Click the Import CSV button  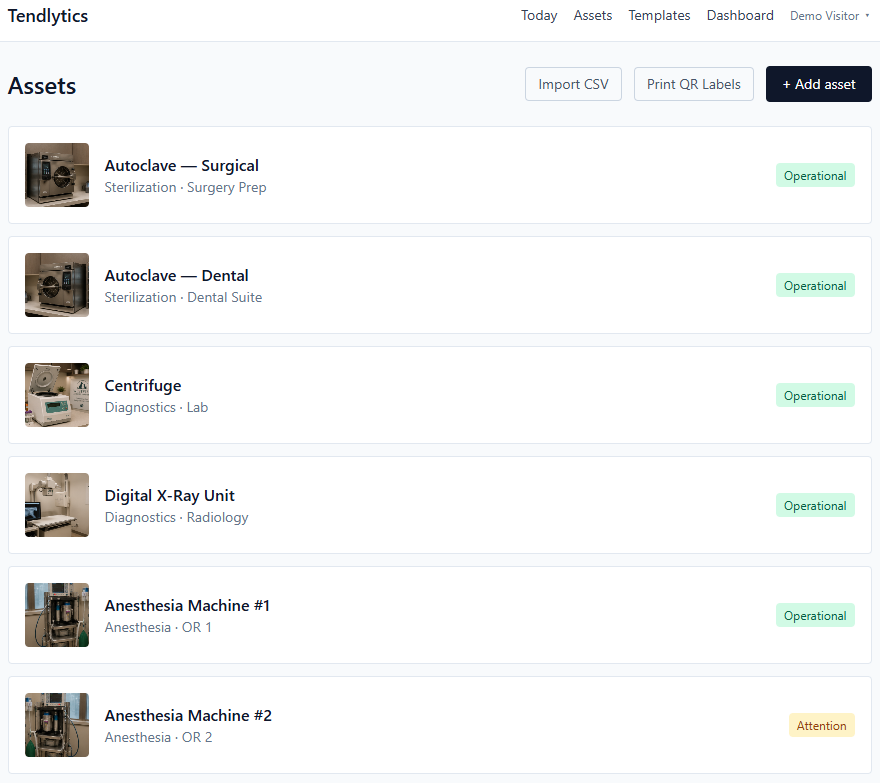click(573, 84)
